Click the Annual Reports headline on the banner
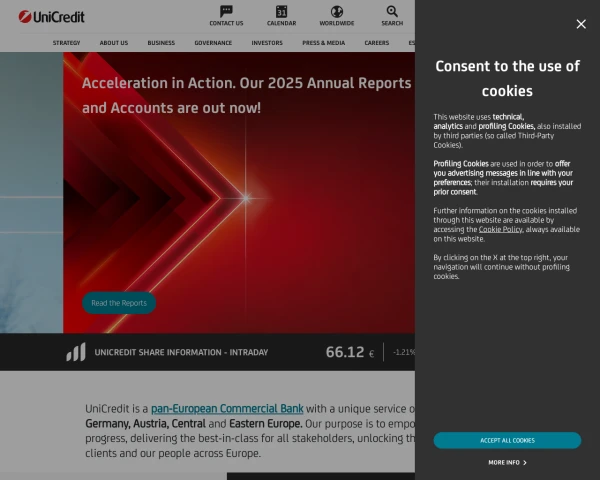600x480 pixels. point(246,95)
